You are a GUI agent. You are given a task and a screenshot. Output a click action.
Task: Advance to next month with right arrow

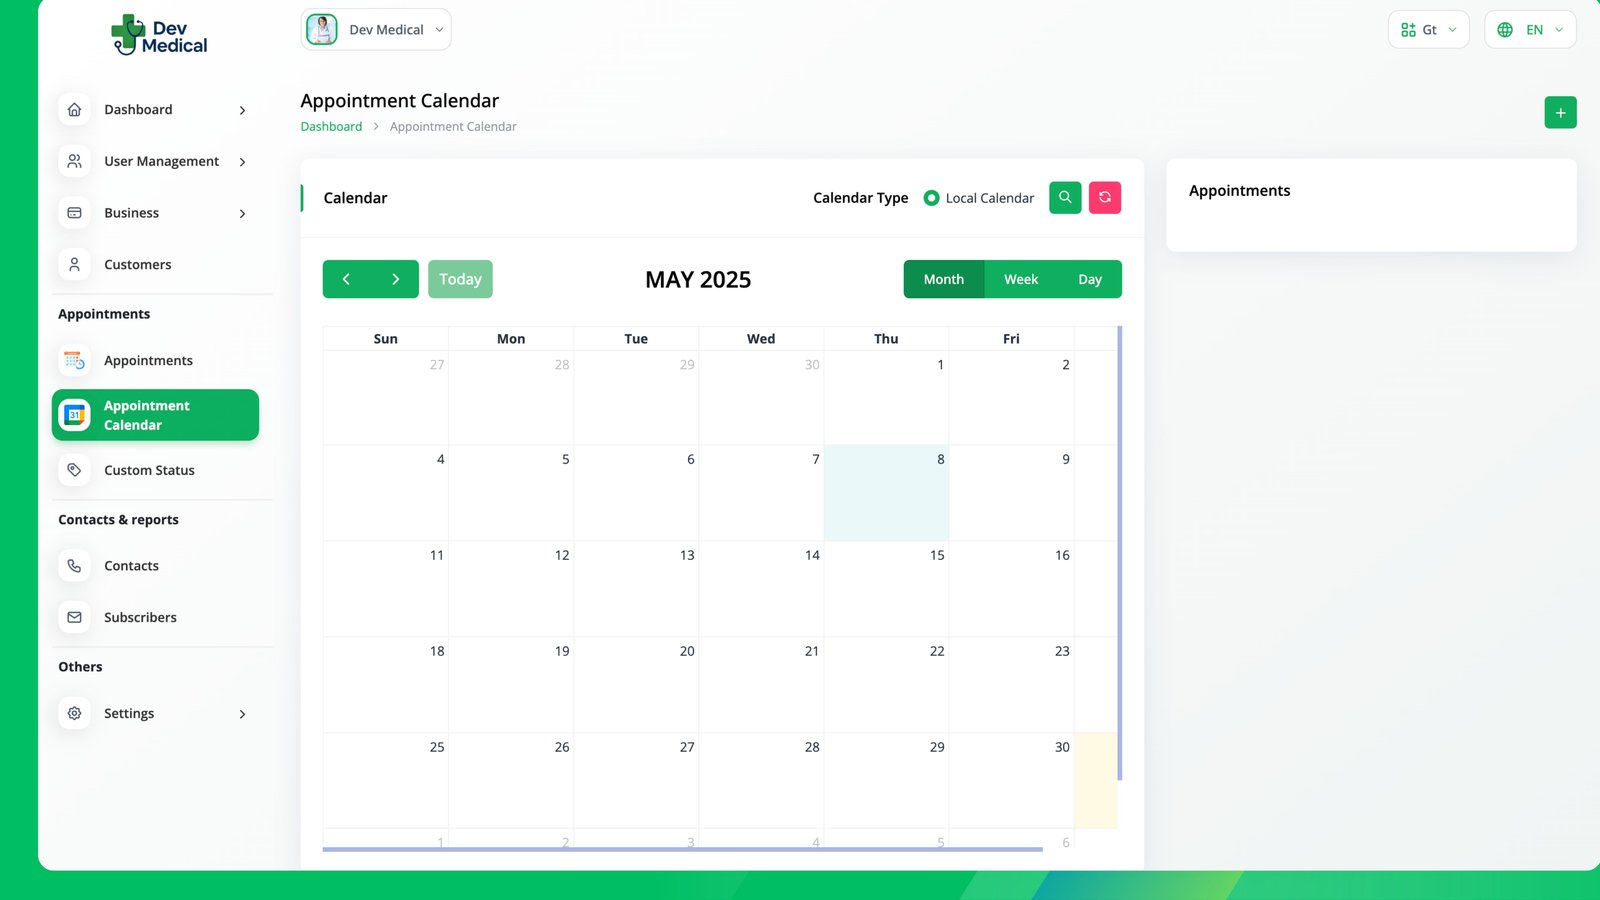tap(396, 279)
